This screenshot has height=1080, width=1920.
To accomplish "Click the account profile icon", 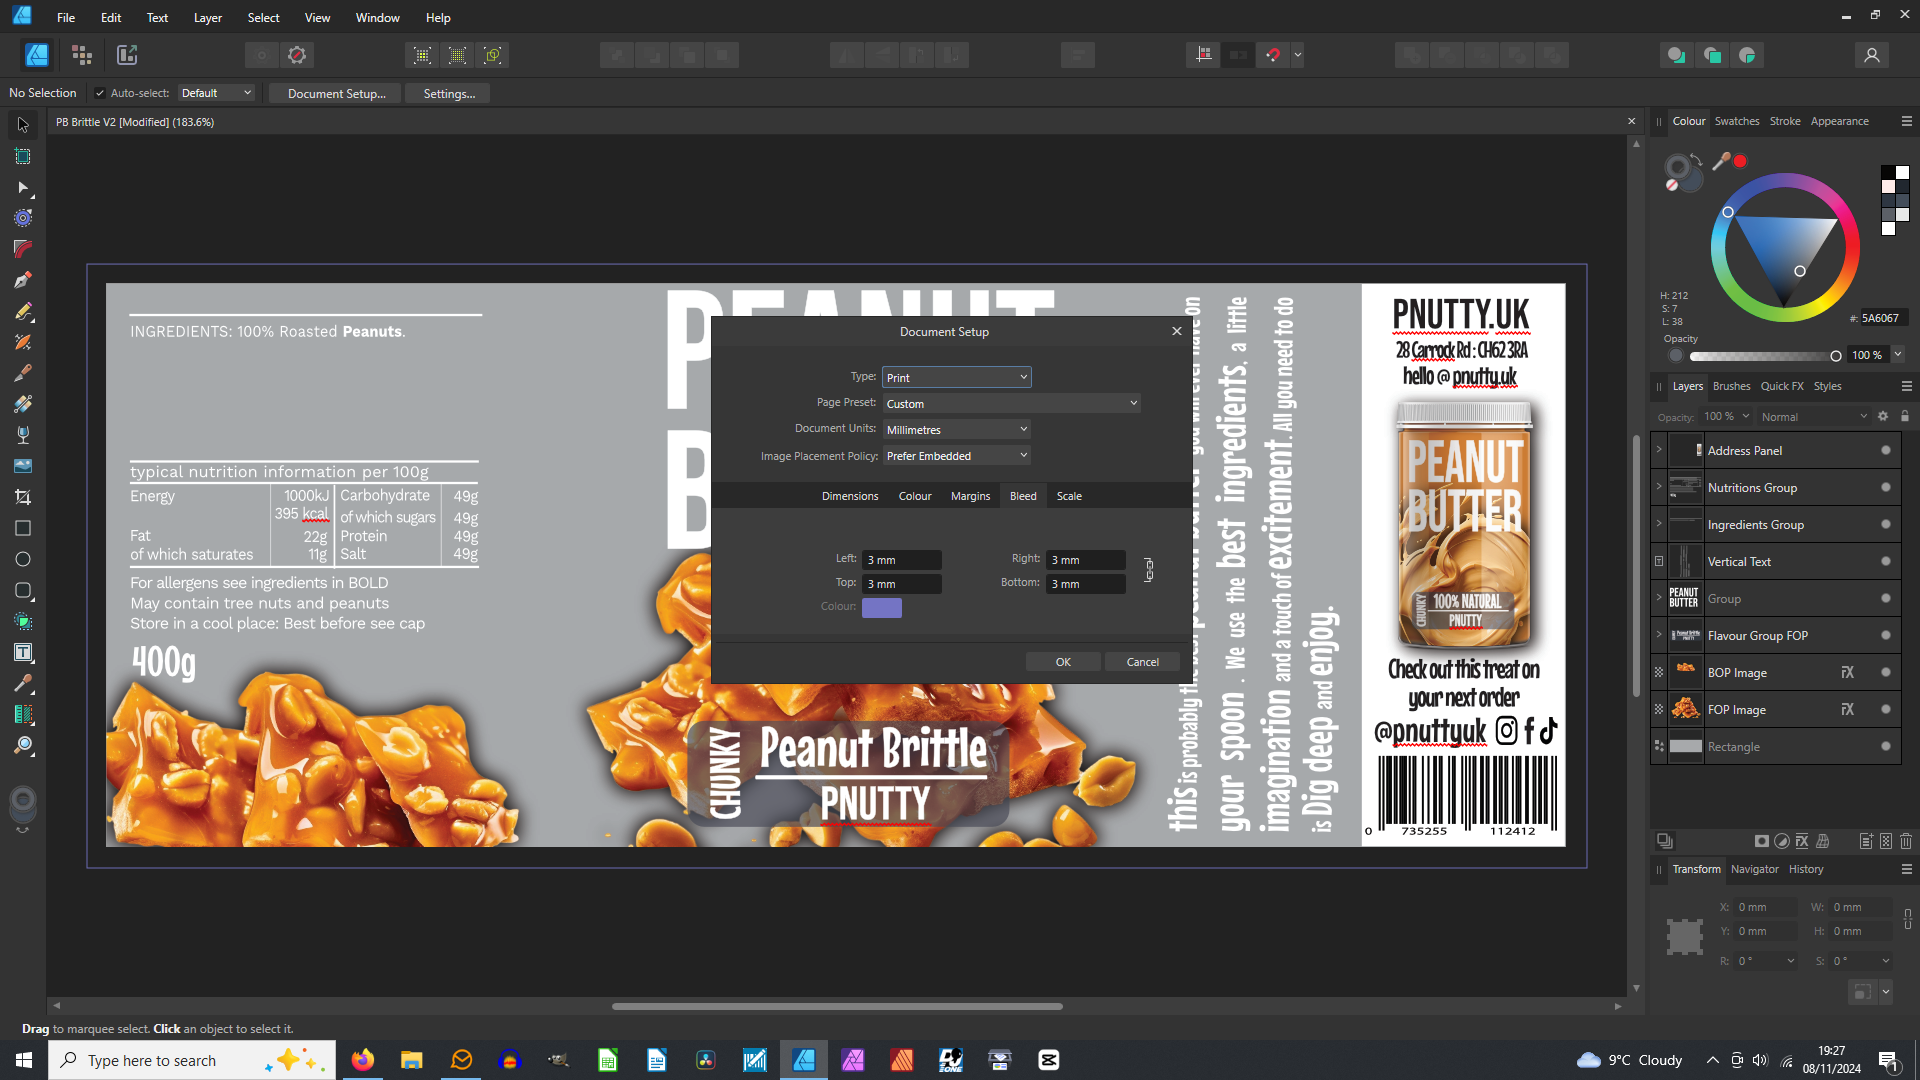I will pos(1872,55).
